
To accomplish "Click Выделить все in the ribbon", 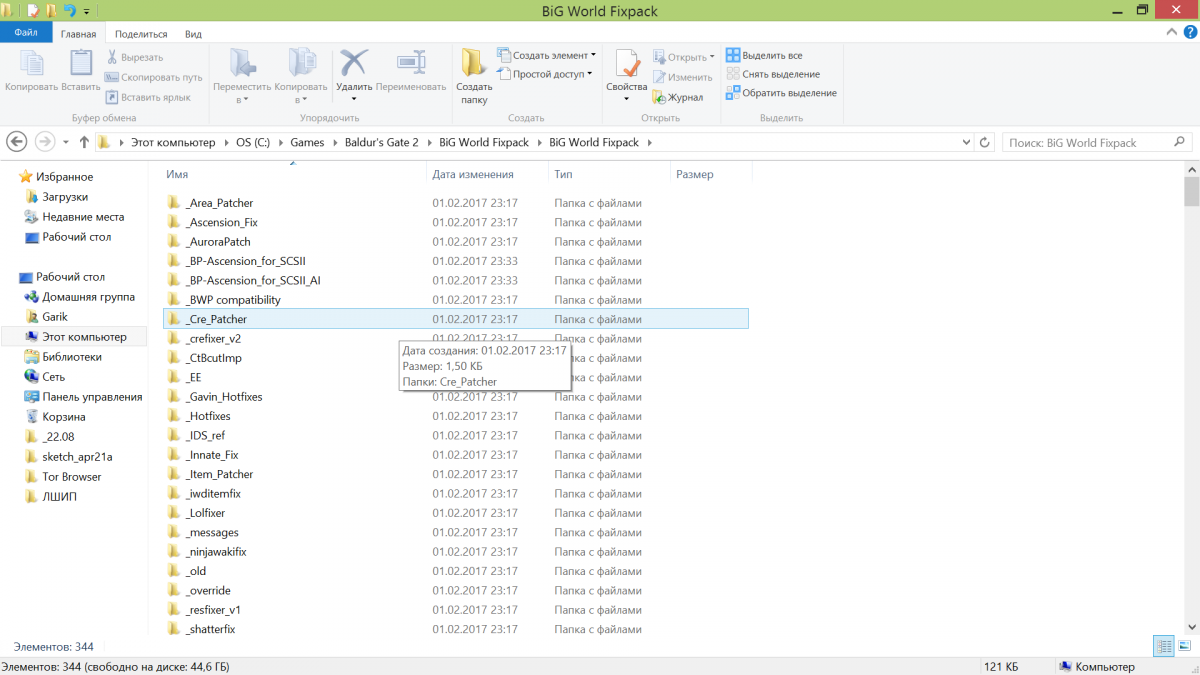I will tap(764, 56).
